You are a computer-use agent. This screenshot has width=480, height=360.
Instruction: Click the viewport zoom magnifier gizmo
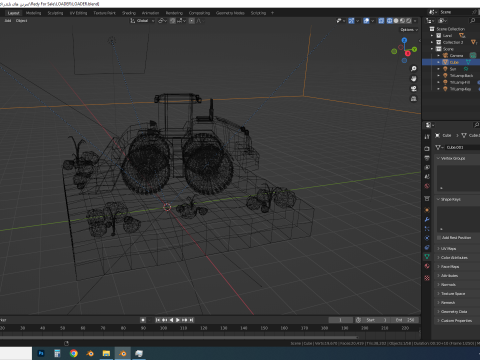pyautogui.click(x=414, y=69)
